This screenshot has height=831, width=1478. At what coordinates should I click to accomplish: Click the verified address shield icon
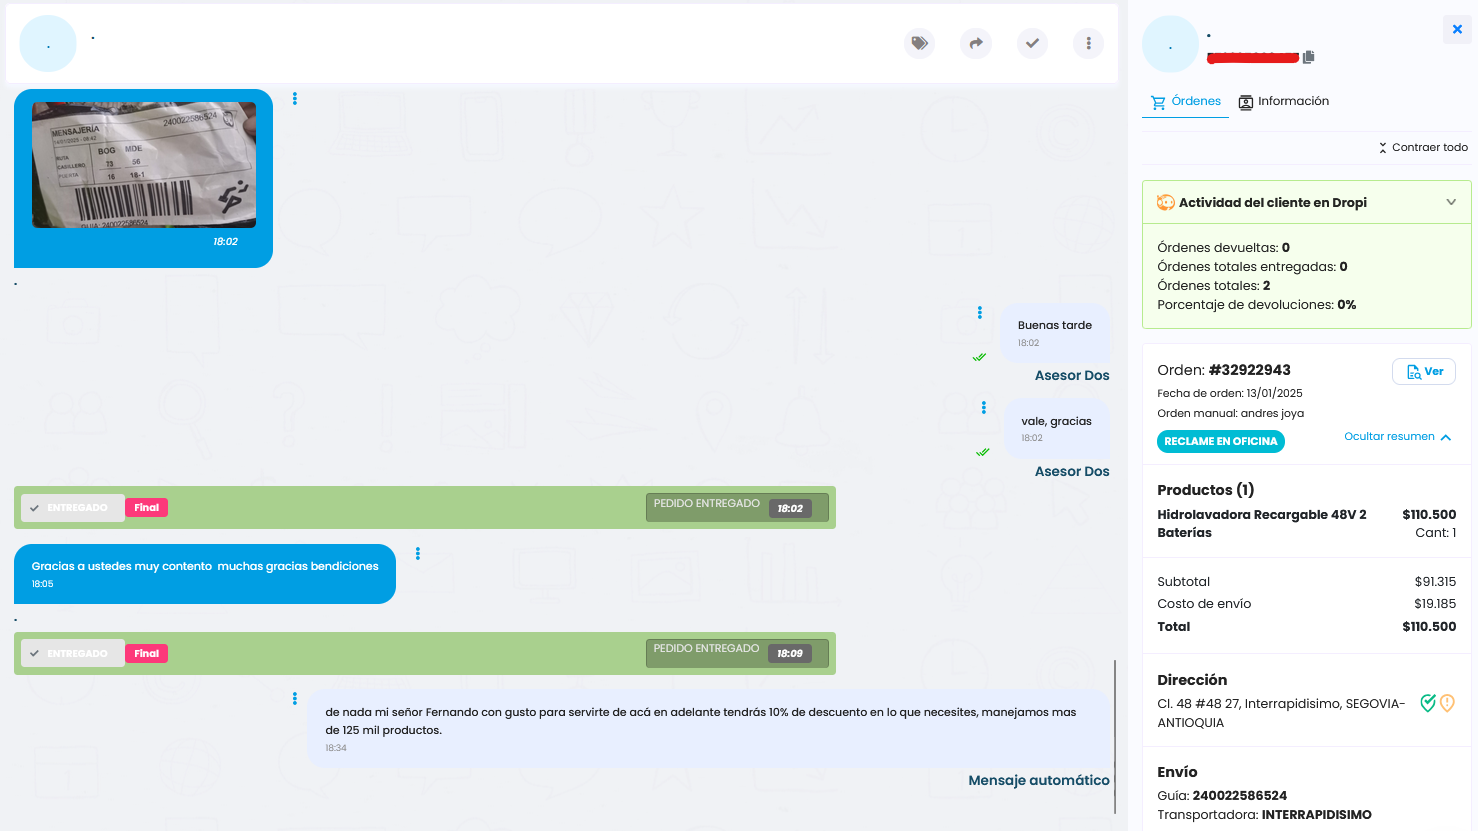tap(1428, 703)
